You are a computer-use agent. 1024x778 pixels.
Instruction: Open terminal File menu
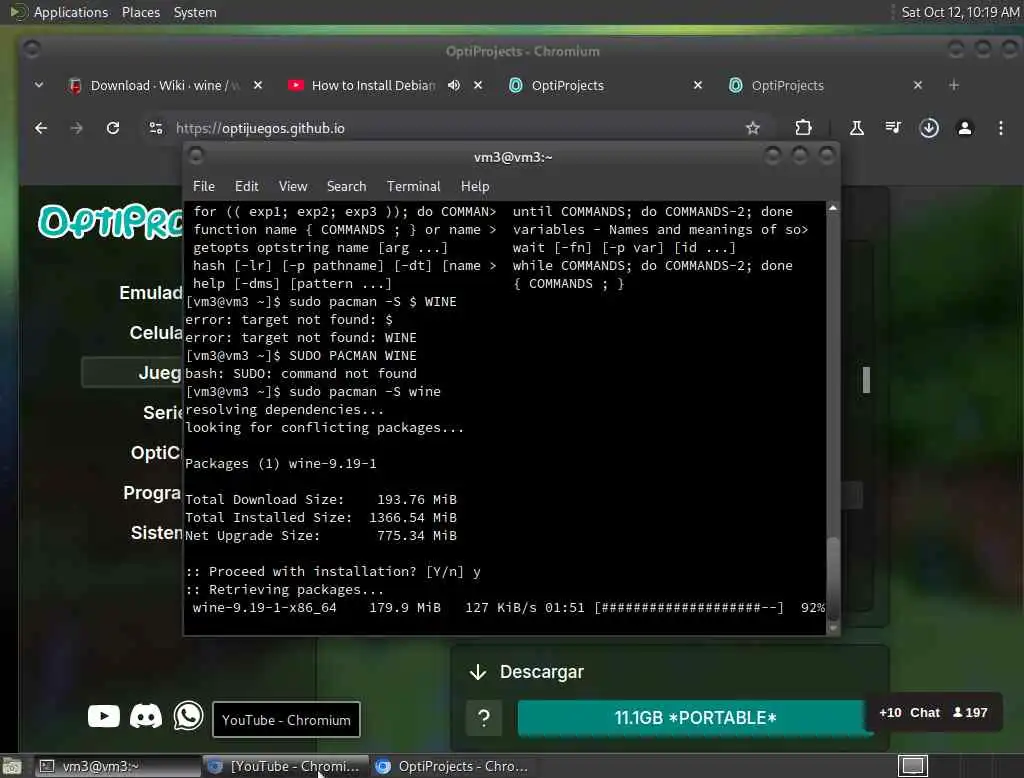(204, 186)
